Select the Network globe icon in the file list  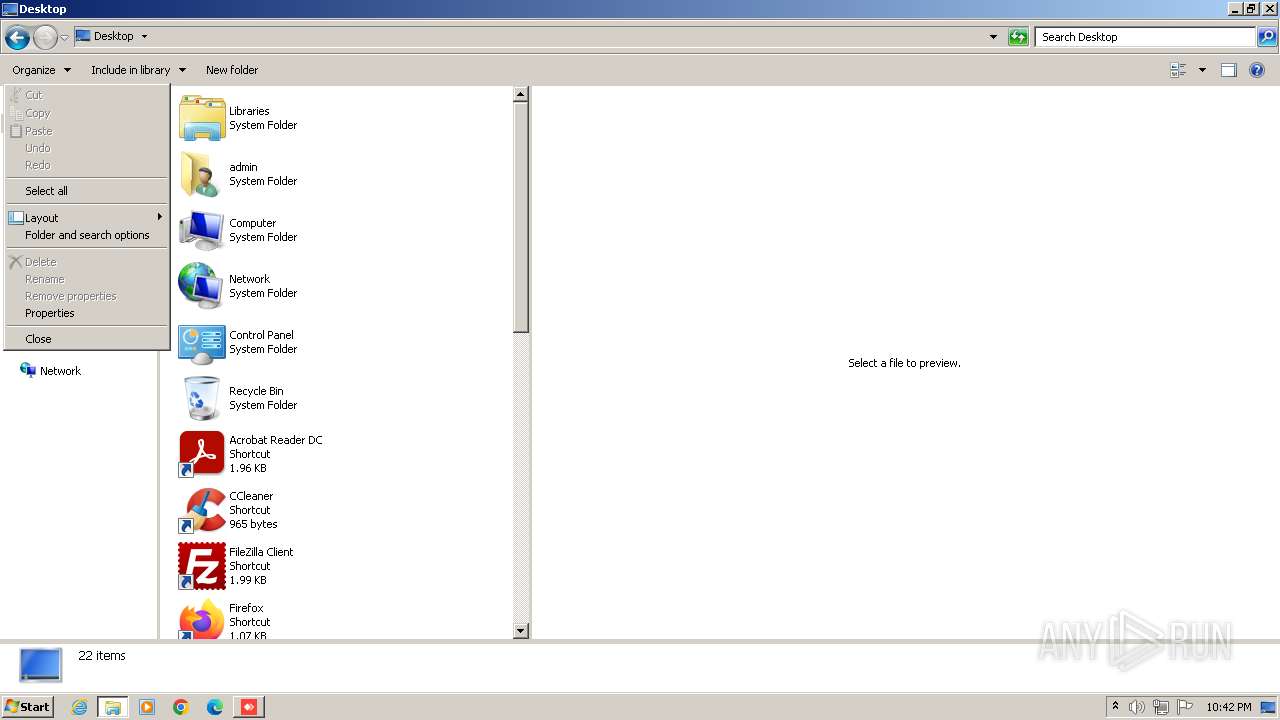coord(202,286)
